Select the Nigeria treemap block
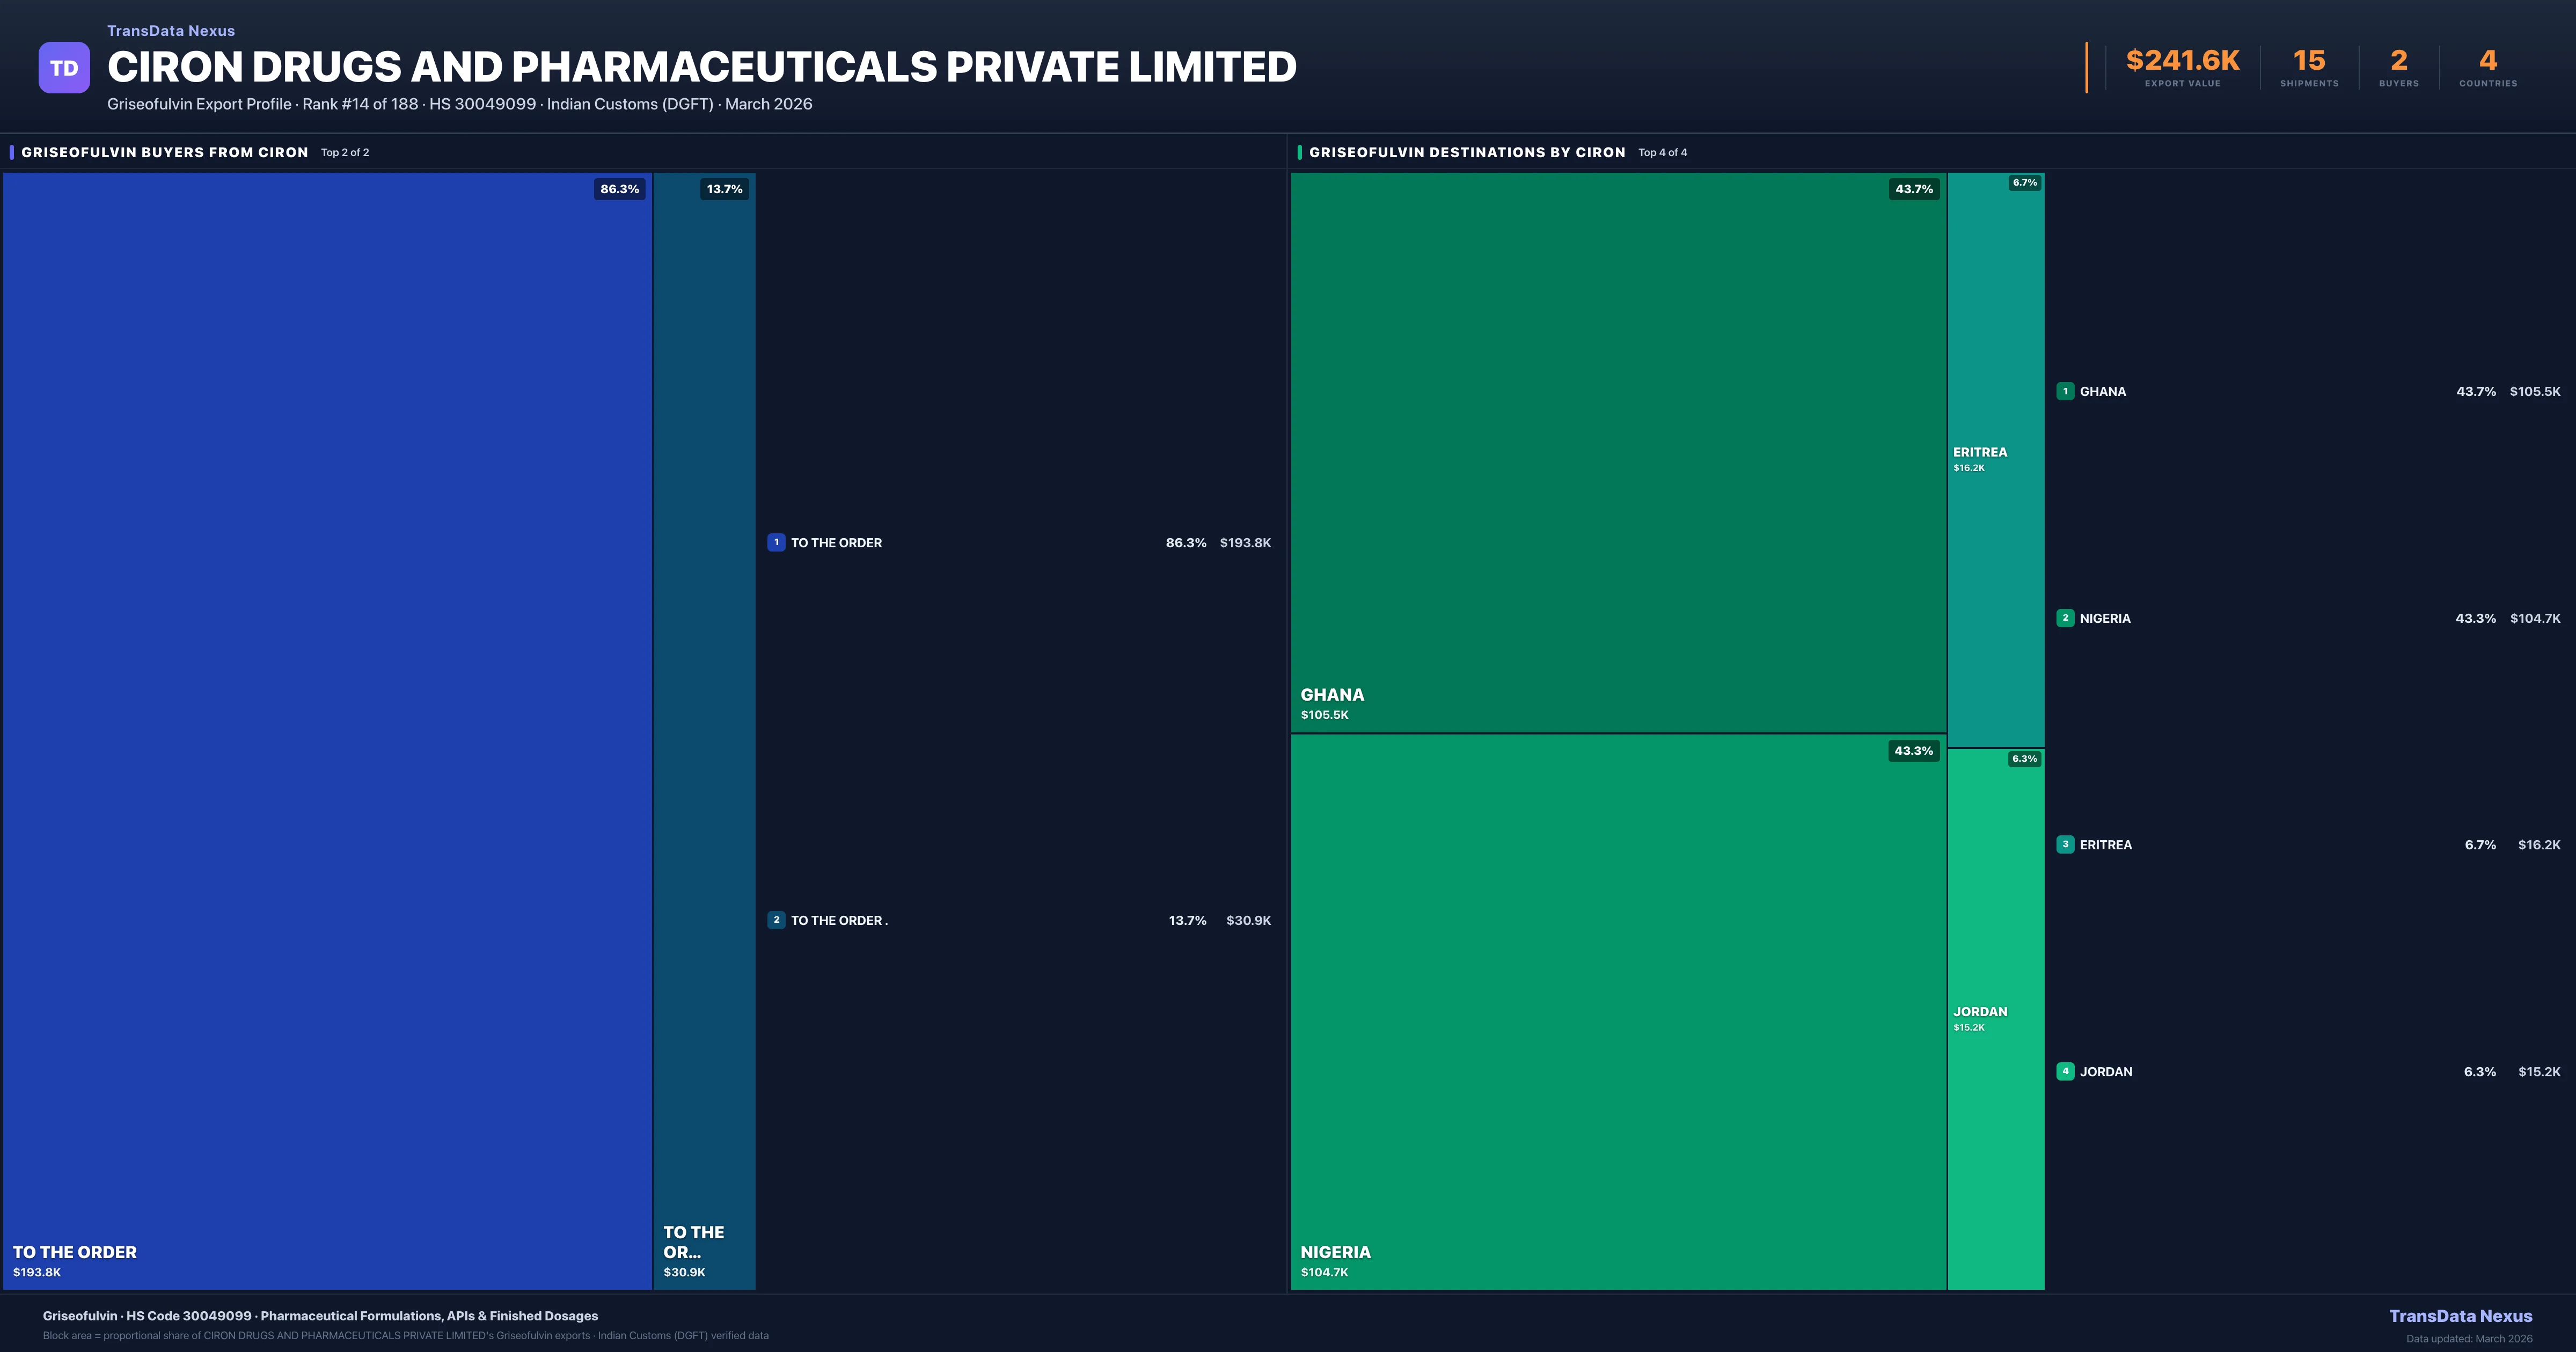Viewport: 2576px width, 1352px height. tap(1617, 1012)
